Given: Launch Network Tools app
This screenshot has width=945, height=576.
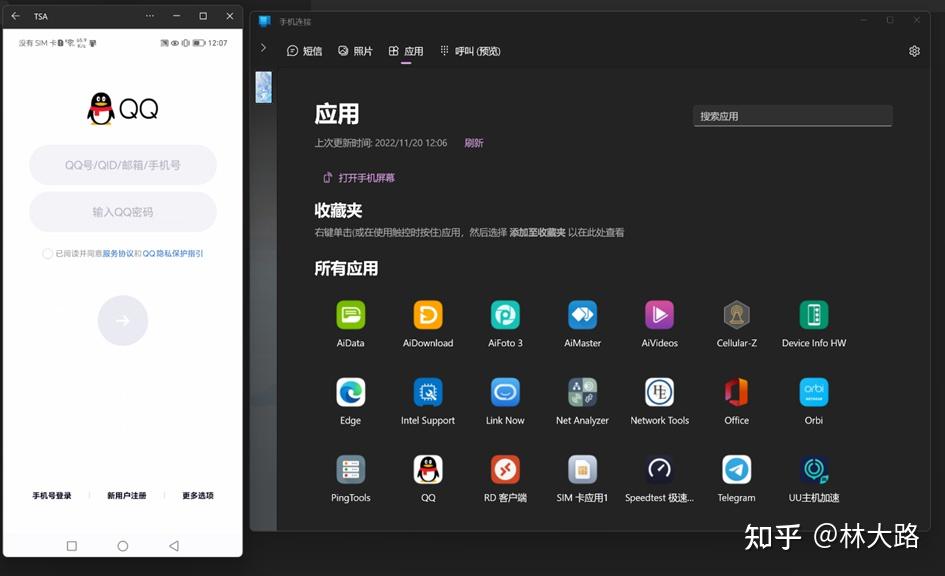Looking at the screenshot, I should [x=659, y=392].
